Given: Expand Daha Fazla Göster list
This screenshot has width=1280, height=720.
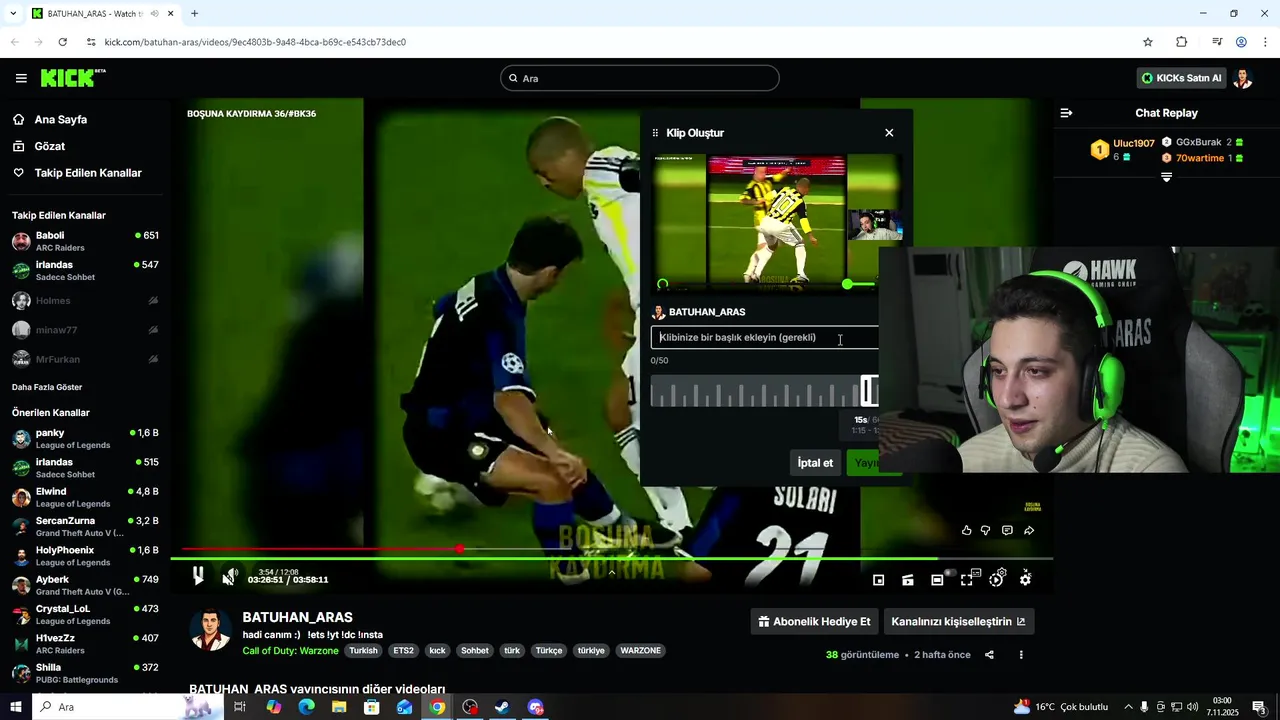Looking at the screenshot, I should [x=47, y=387].
